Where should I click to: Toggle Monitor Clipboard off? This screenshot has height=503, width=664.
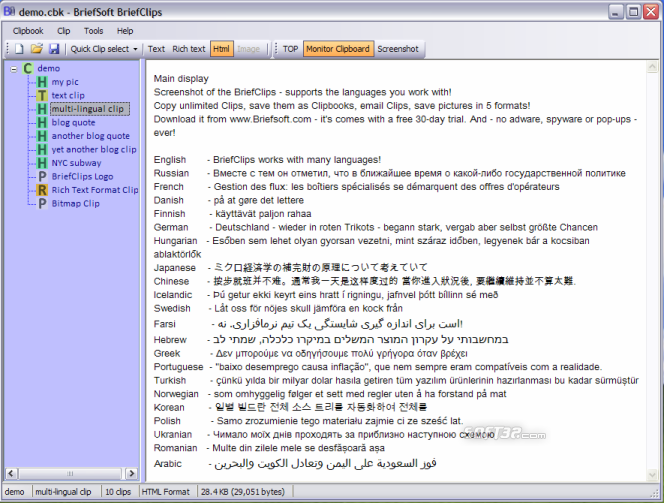click(338, 49)
